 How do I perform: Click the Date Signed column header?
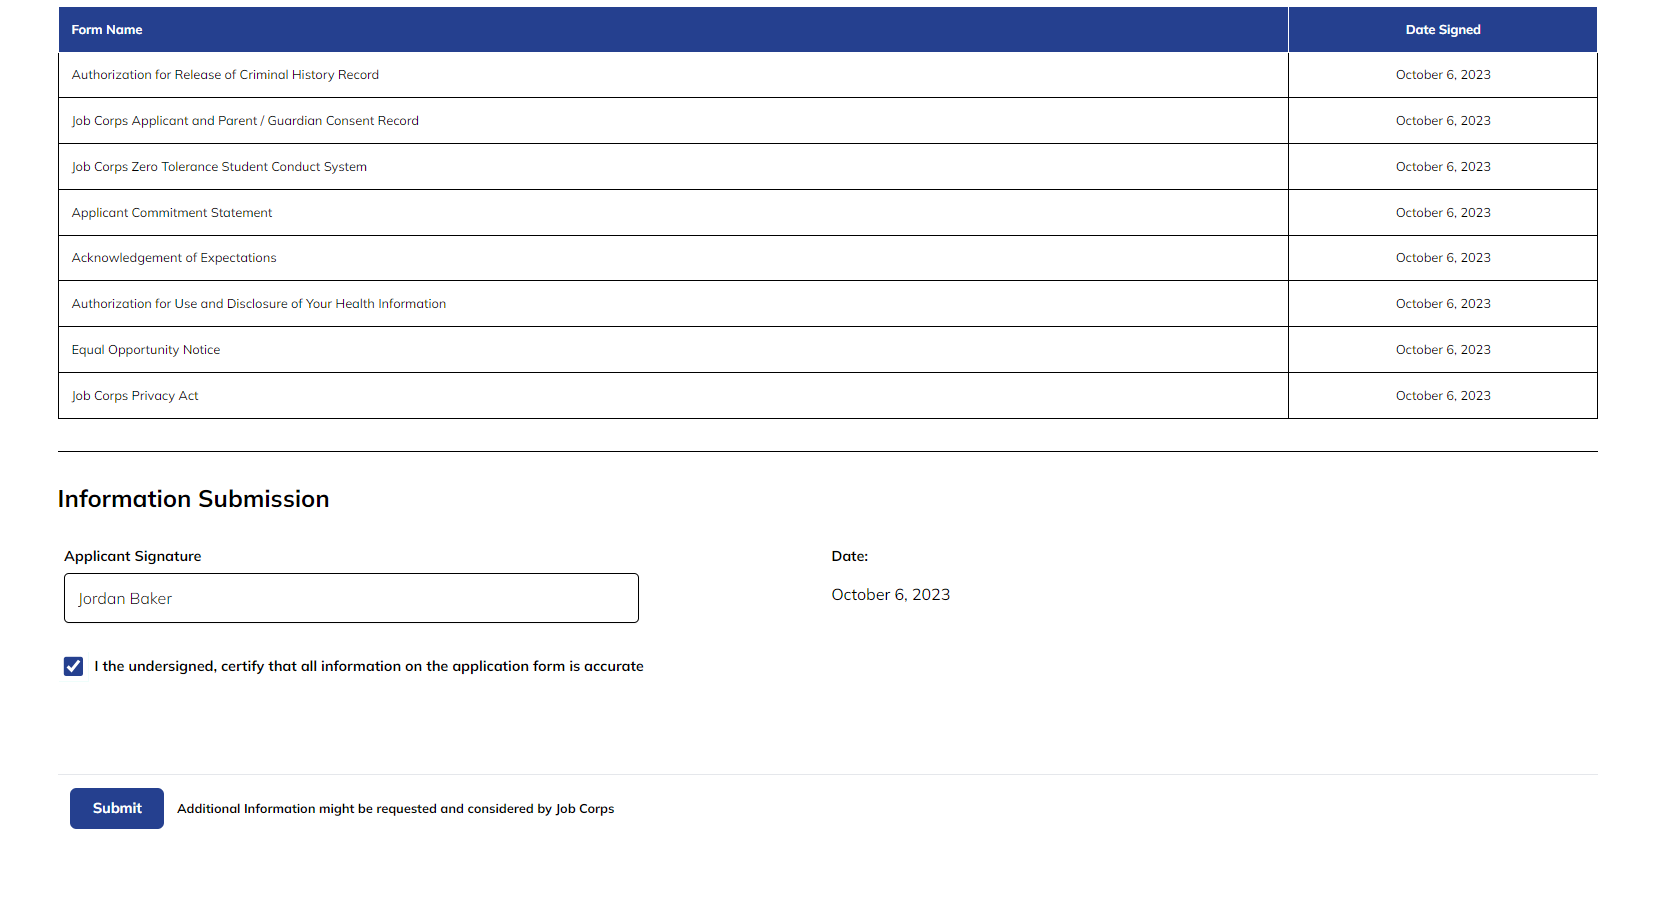[1443, 29]
